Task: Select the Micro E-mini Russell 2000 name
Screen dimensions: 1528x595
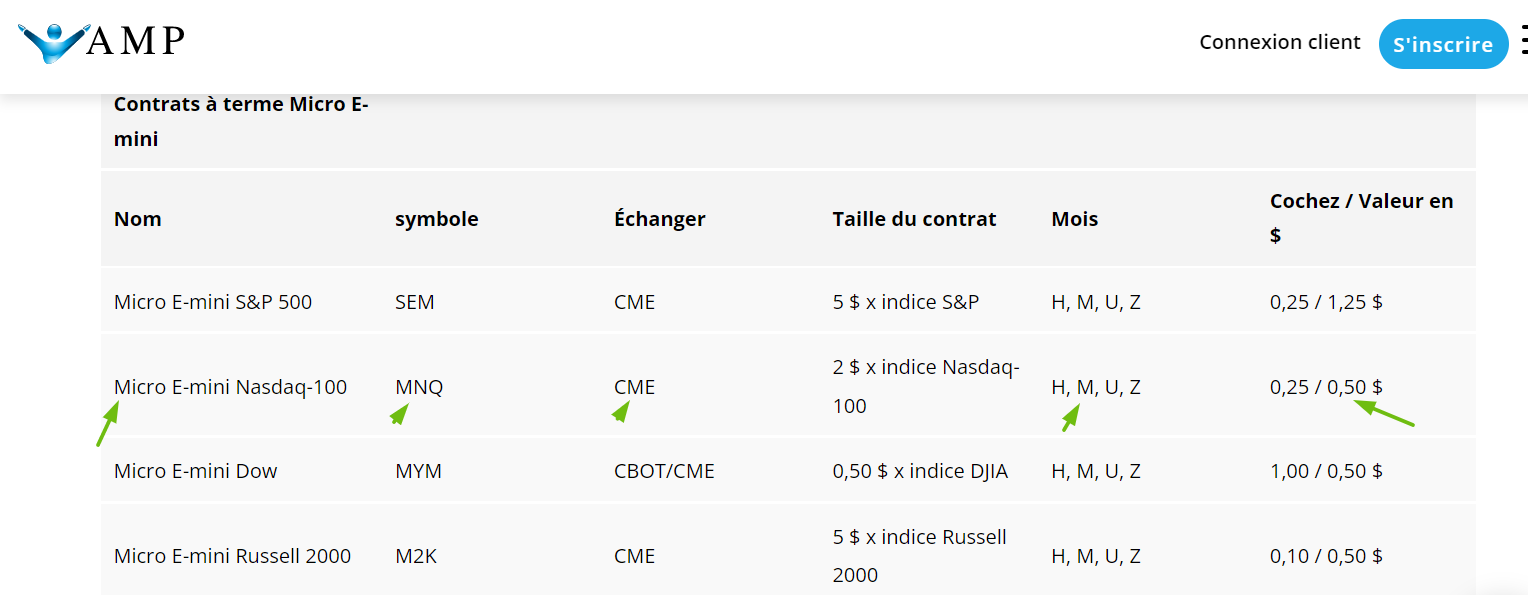Action: click(232, 556)
